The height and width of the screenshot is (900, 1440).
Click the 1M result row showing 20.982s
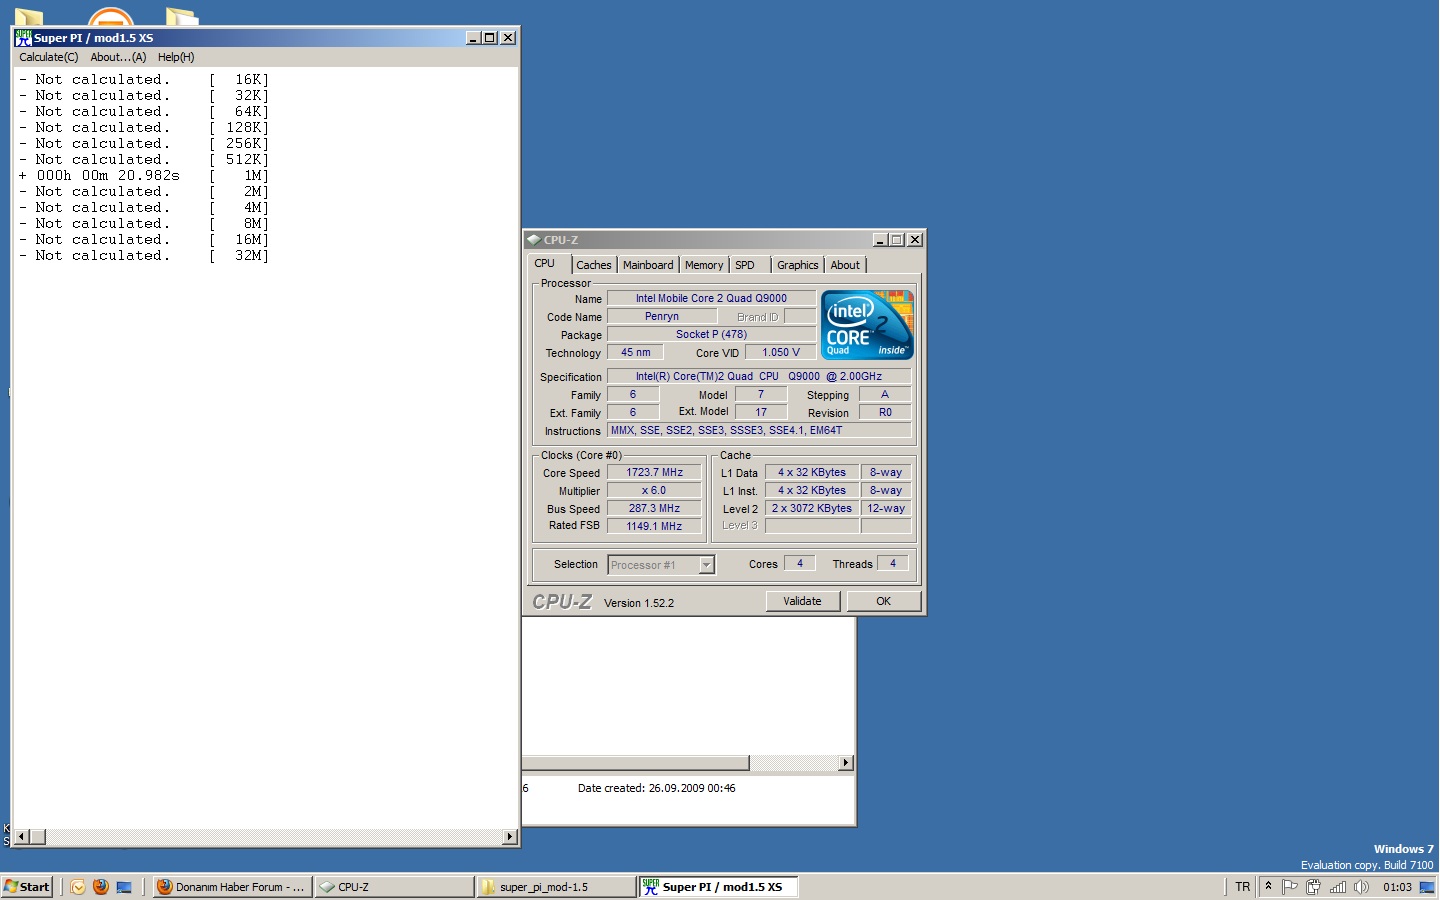pyautogui.click(x=144, y=175)
